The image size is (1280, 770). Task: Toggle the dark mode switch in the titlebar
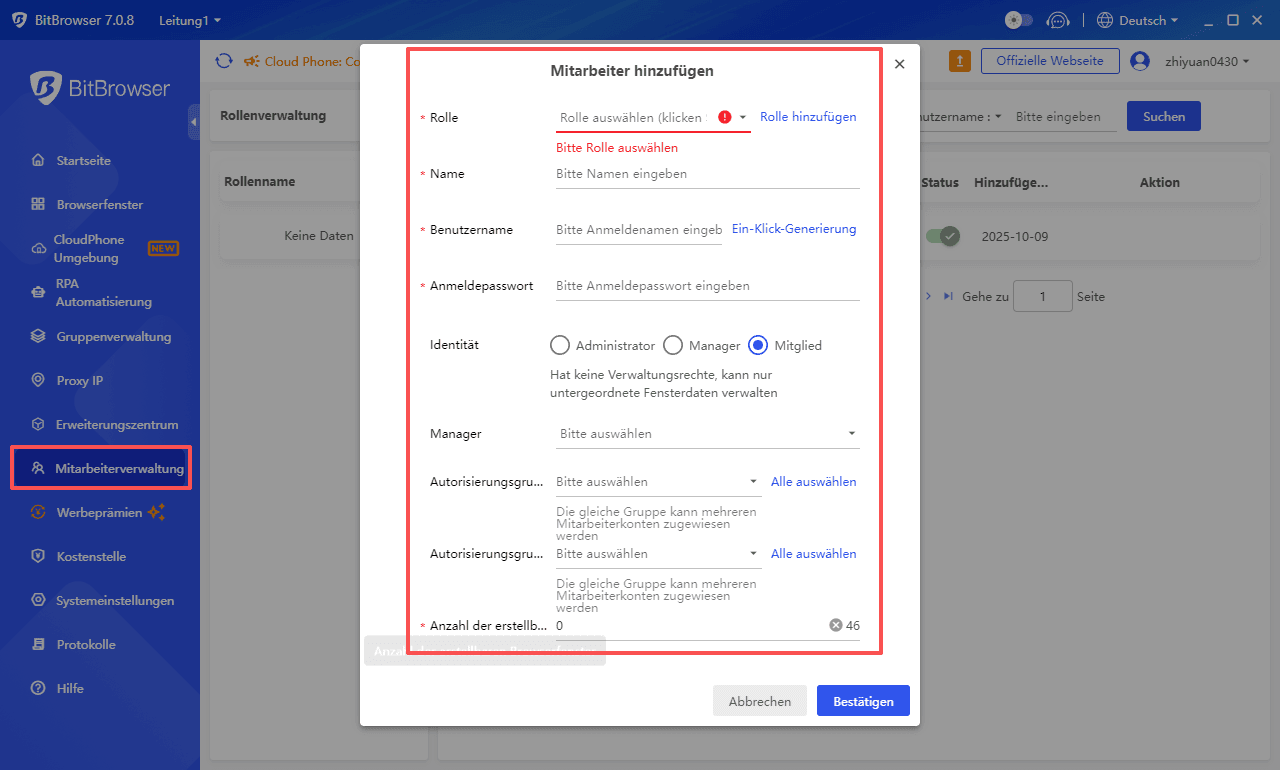[1018, 19]
